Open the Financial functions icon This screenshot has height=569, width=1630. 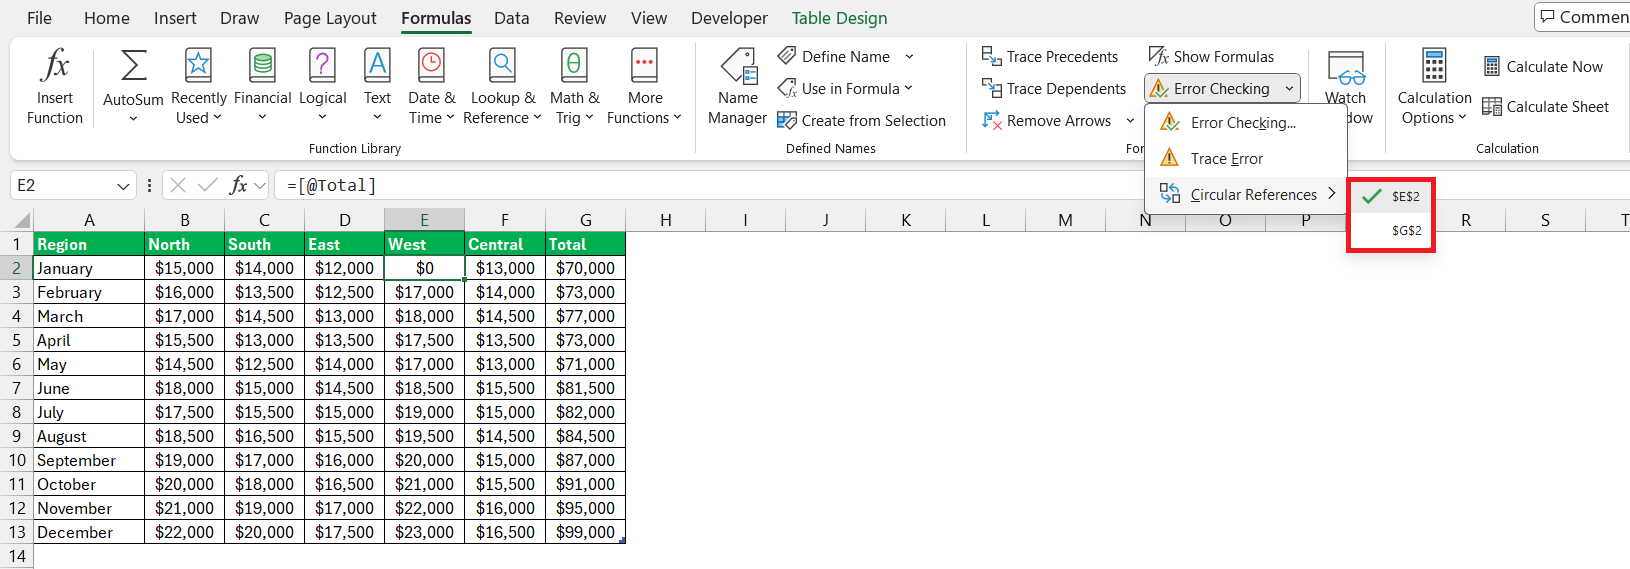(x=262, y=66)
